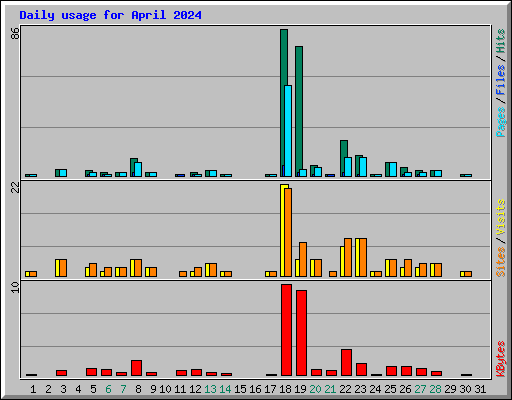Click the cyan Pages bar for day 18

[288, 131]
